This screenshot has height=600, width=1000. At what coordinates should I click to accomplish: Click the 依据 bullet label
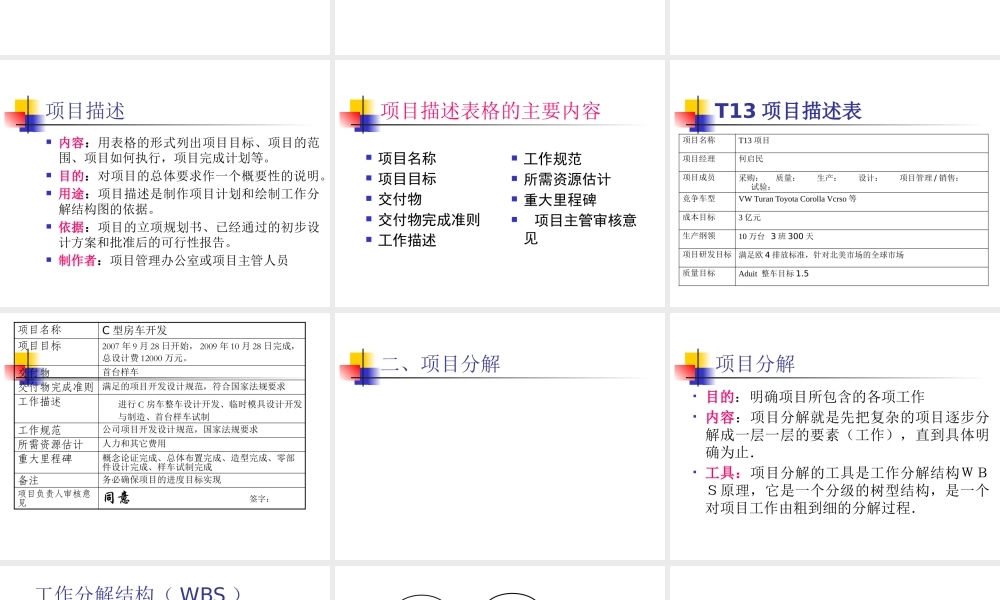71,227
